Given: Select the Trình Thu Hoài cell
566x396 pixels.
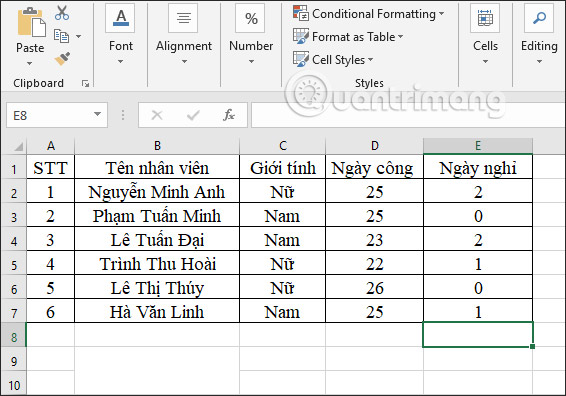Looking at the screenshot, I should pyautogui.click(x=157, y=264).
